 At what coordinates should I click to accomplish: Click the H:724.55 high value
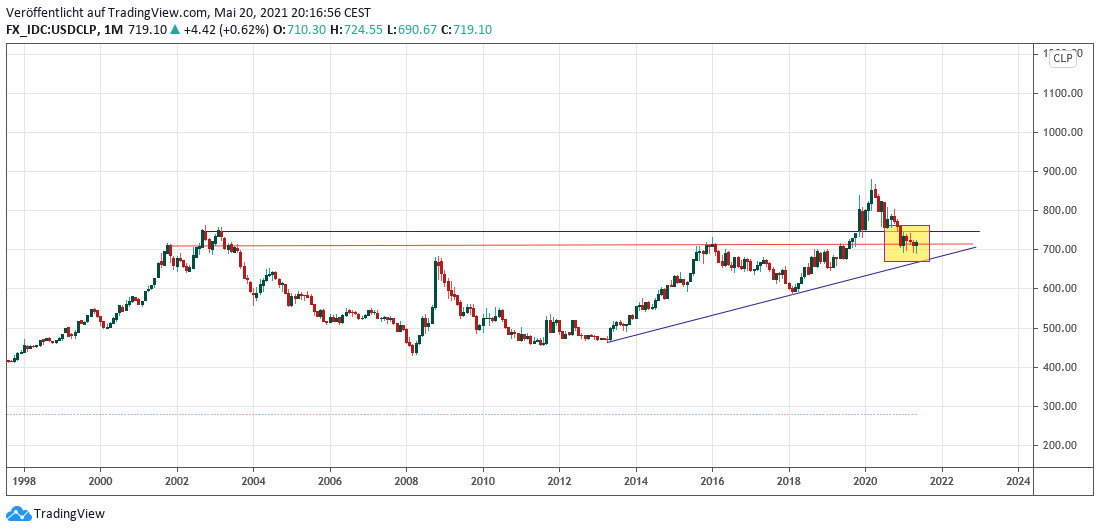(x=355, y=30)
